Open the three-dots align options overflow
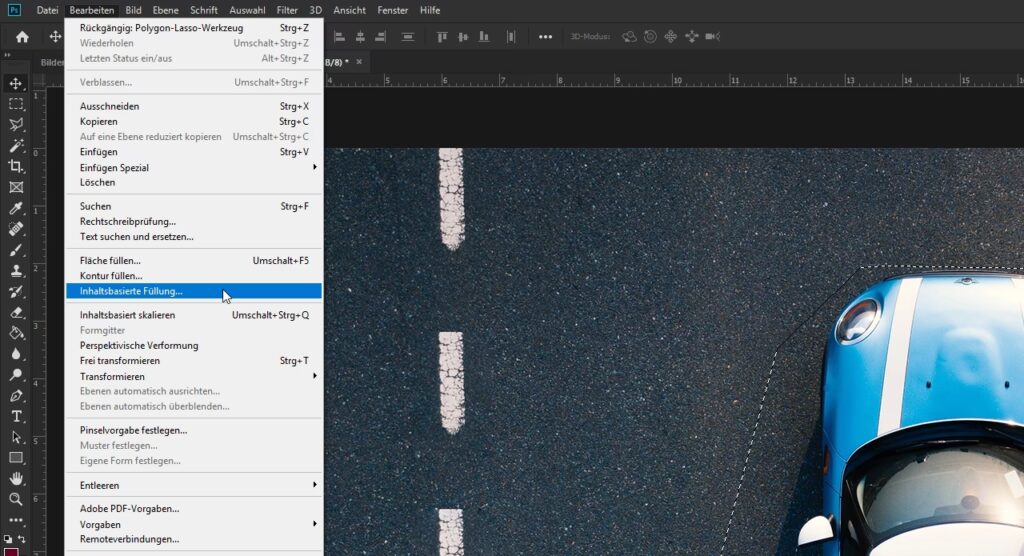This screenshot has width=1024, height=556. [545, 37]
